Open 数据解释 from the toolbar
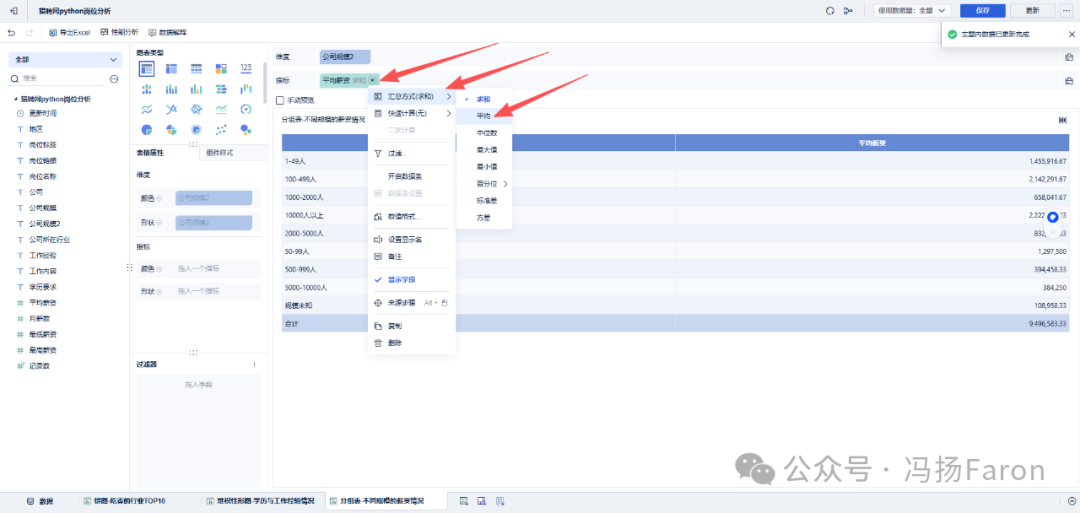The width and height of the screenshot is (1080, 513). (167, 32)
